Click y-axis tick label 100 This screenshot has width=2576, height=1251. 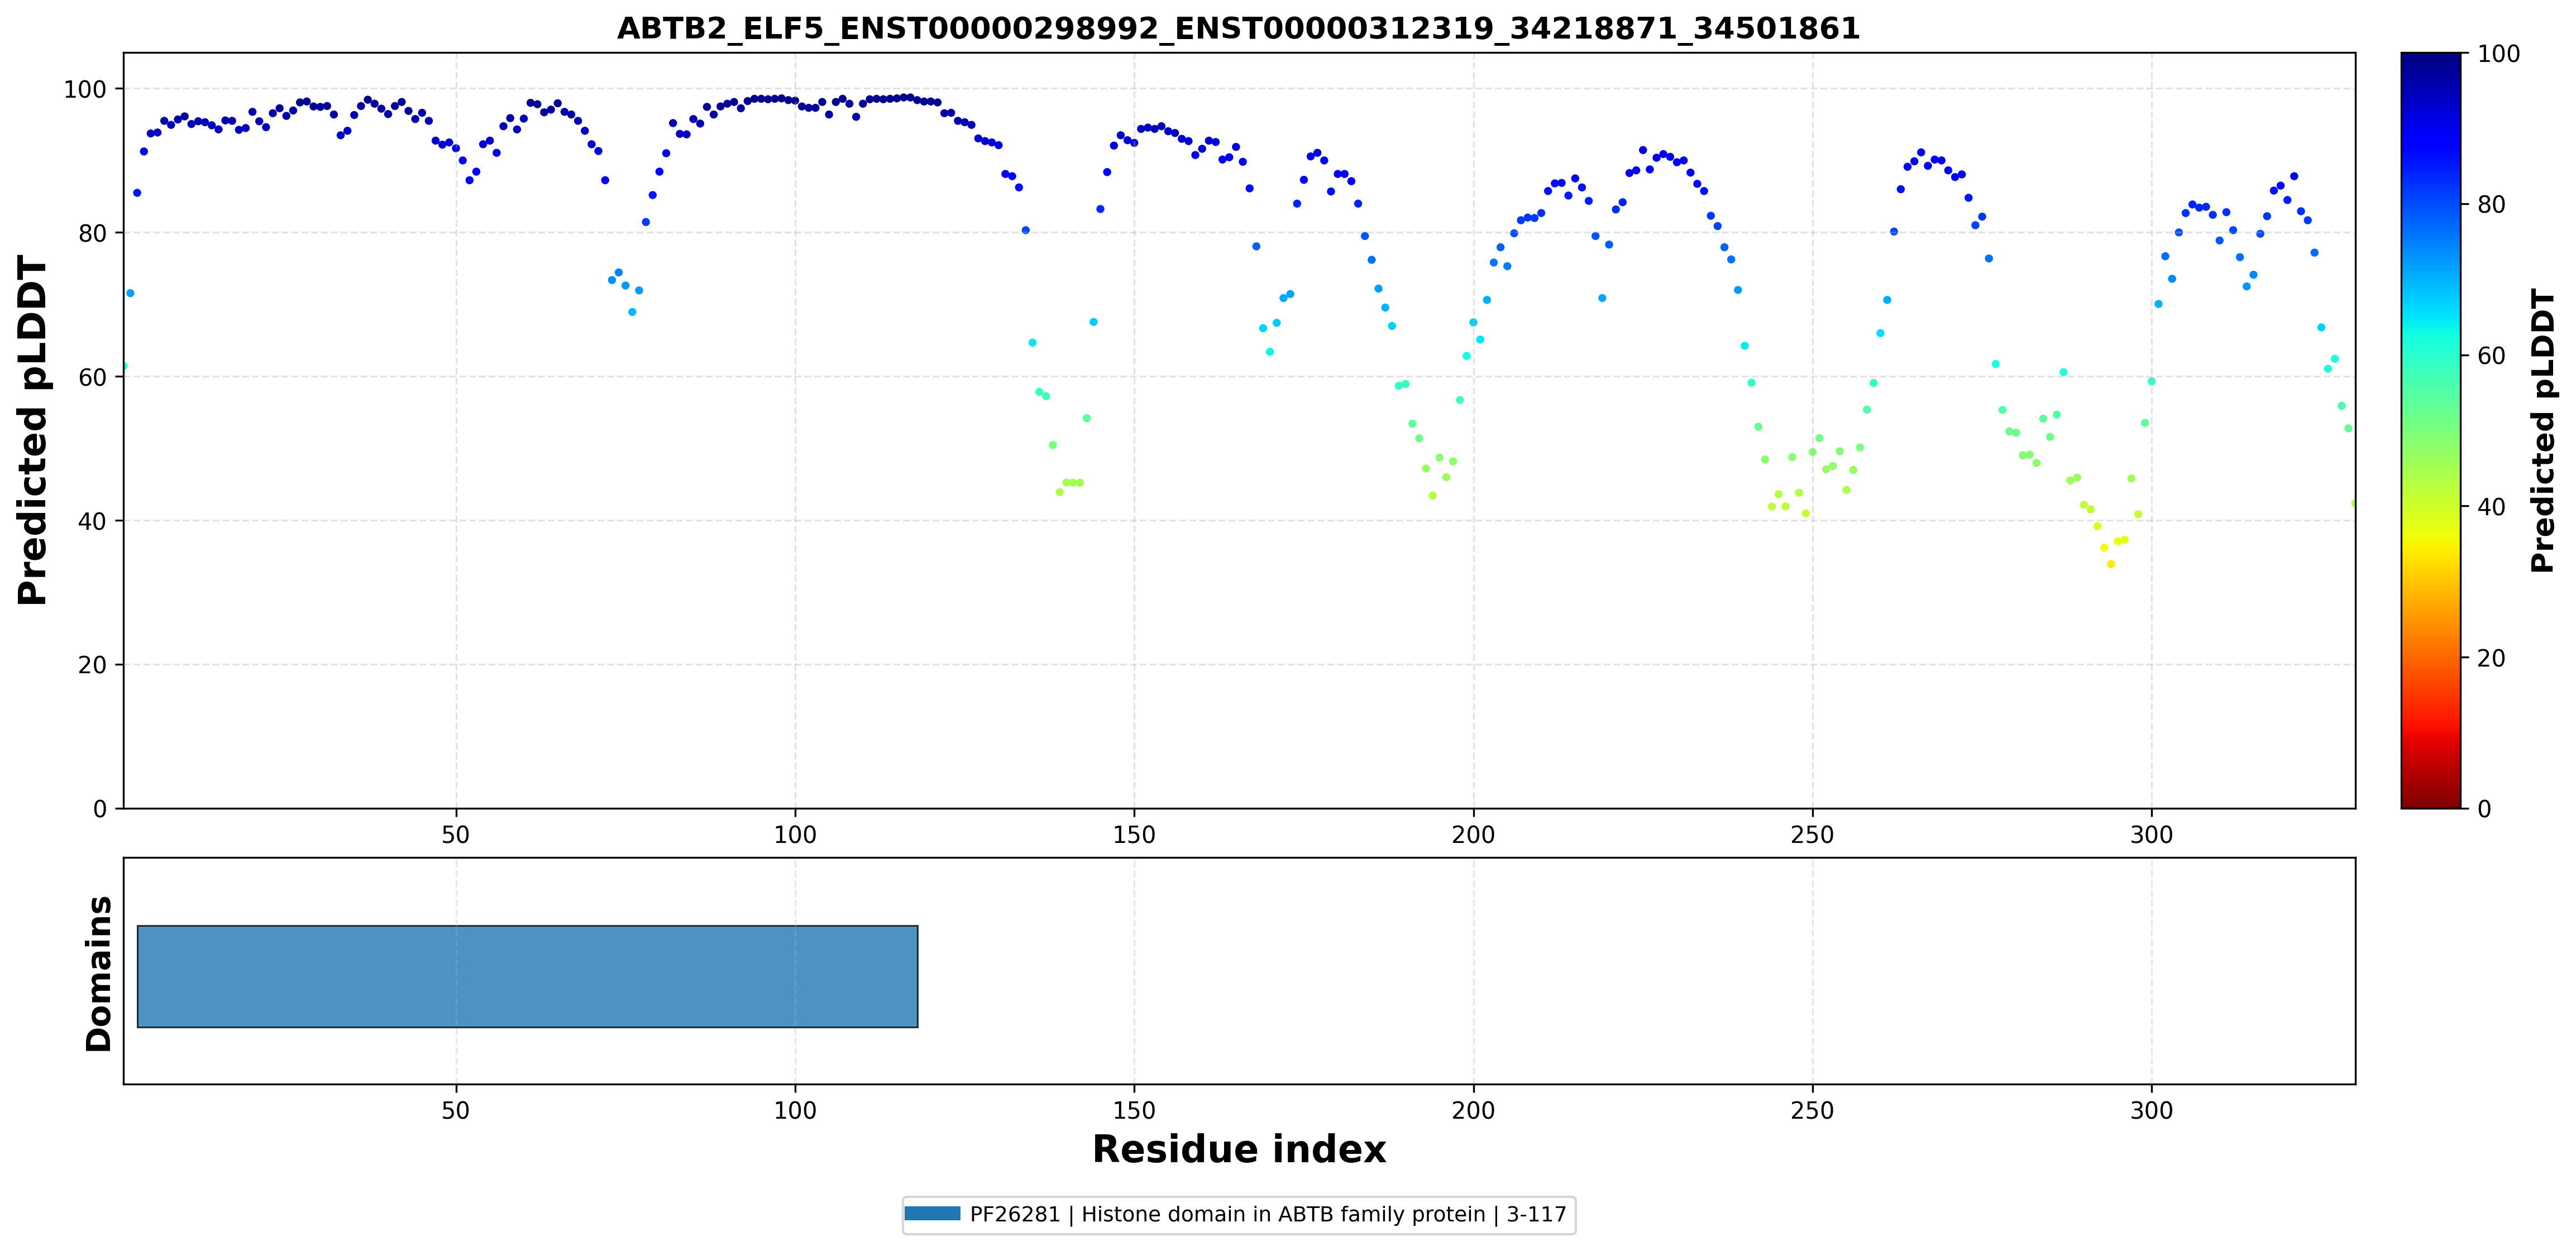85,90
